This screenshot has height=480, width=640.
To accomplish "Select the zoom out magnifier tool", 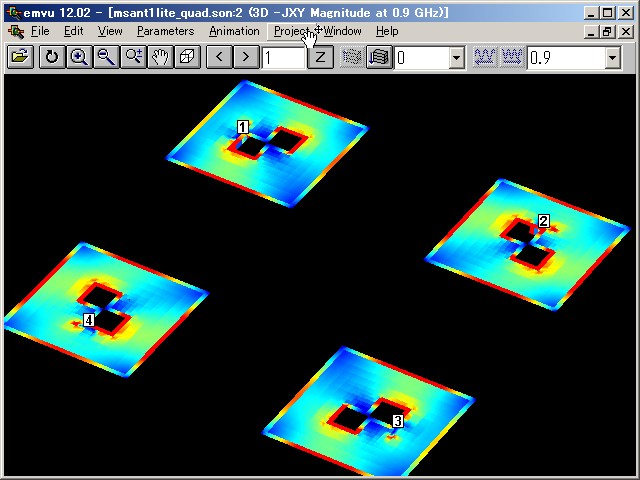I will [106, 57].
